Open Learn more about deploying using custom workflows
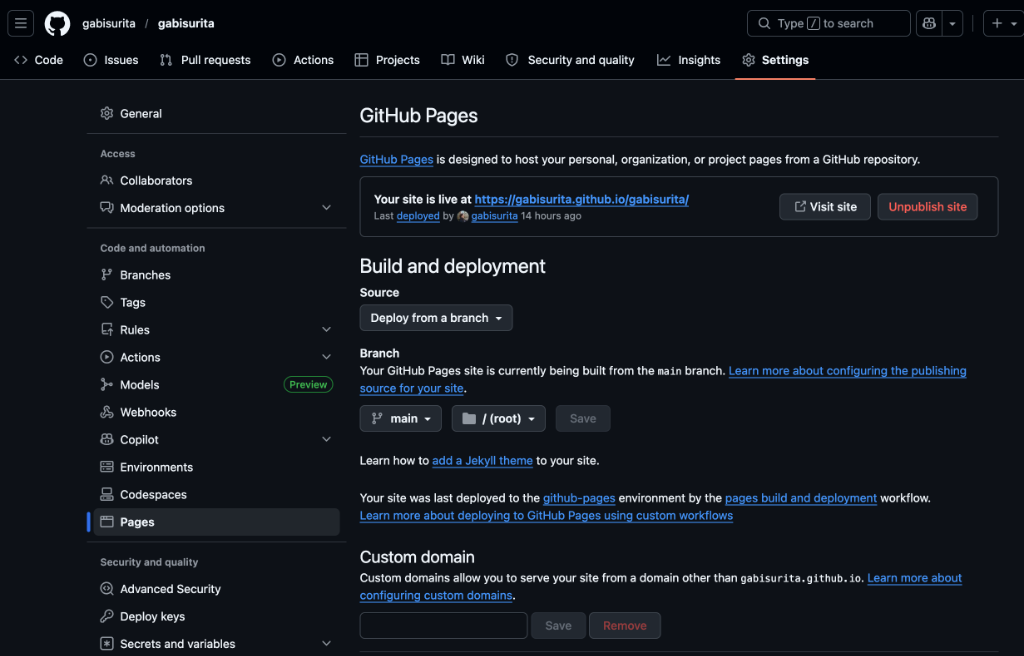1024x656 pixels. tap(546, 516)
